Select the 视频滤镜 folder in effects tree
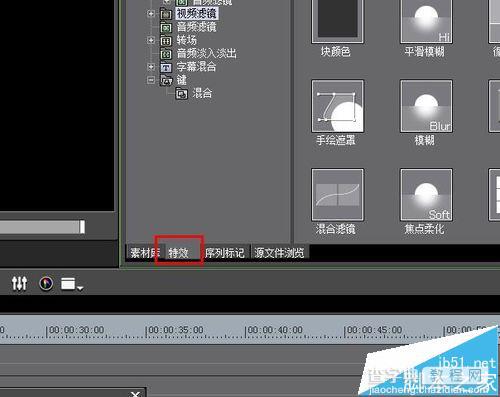This screenshot has height=397, width=500. [196, 13]
